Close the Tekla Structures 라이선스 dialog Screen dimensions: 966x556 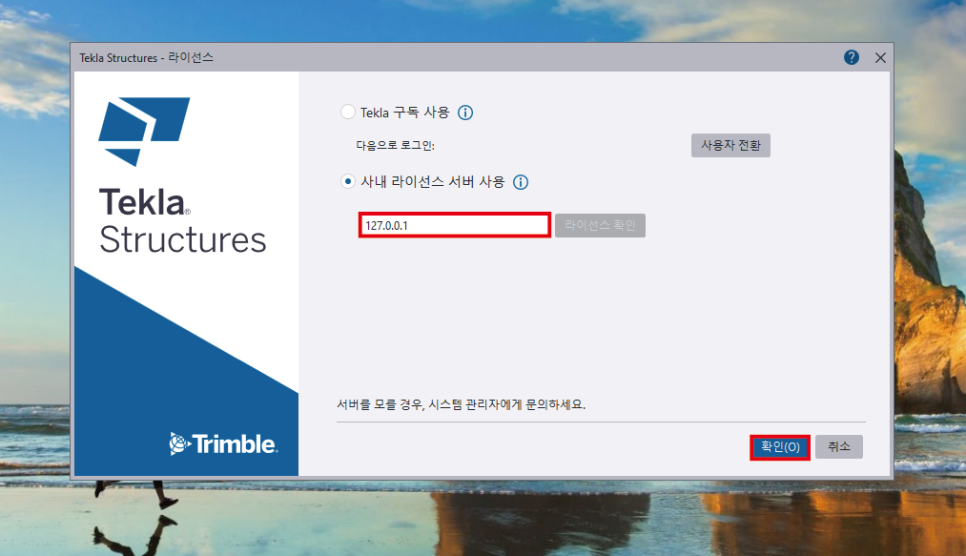[880, 57]
